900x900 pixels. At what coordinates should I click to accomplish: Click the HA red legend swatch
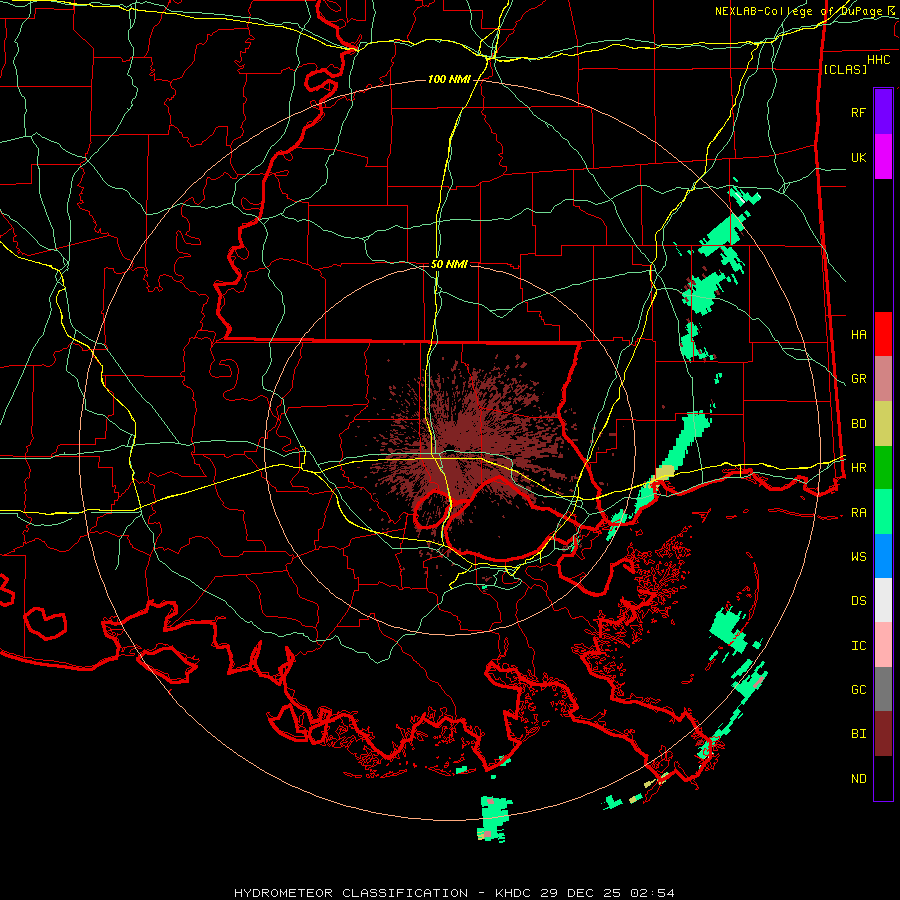(883, 334)
